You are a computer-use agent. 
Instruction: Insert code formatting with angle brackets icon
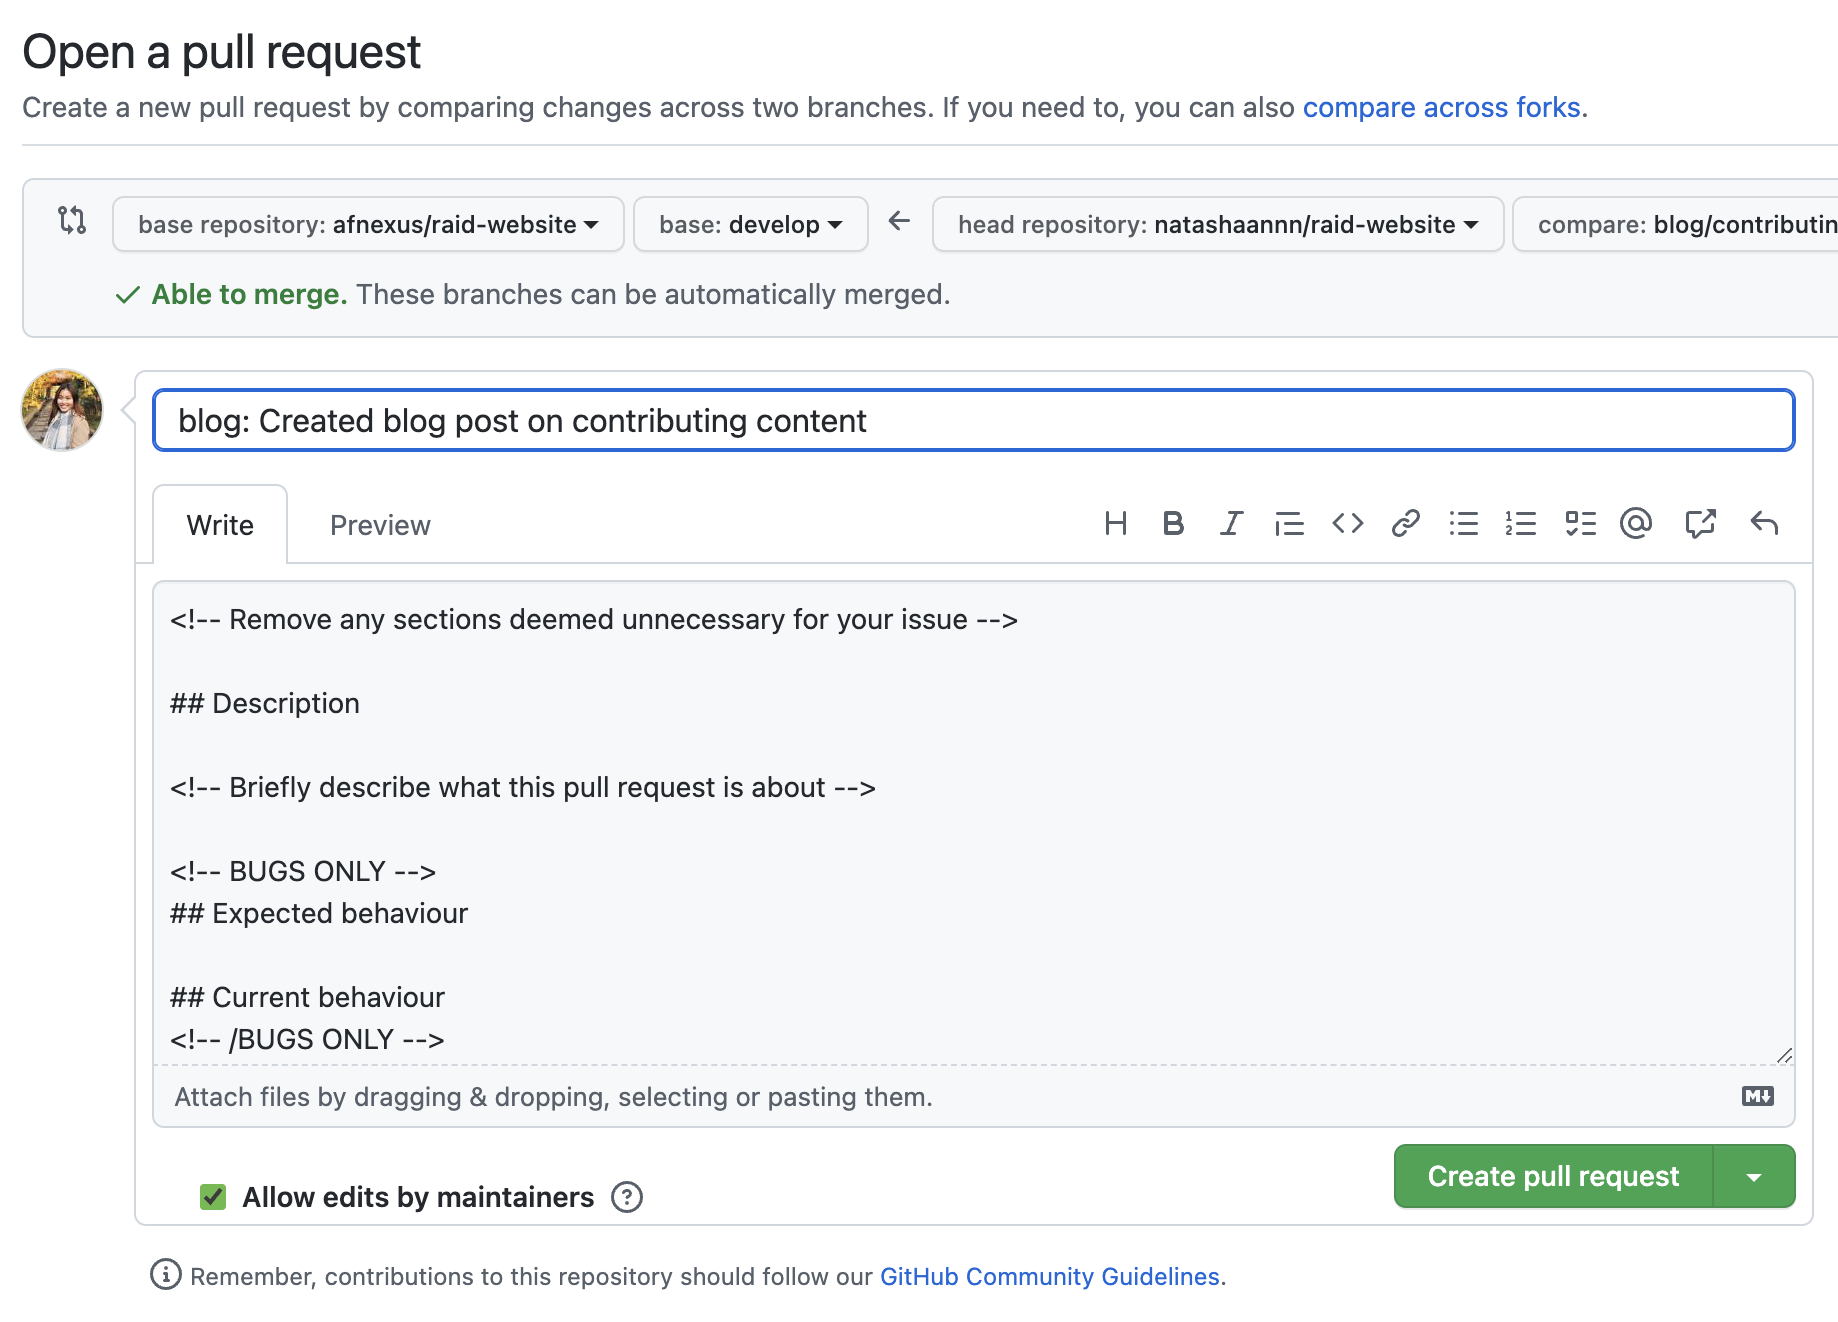click(1347, 523)
